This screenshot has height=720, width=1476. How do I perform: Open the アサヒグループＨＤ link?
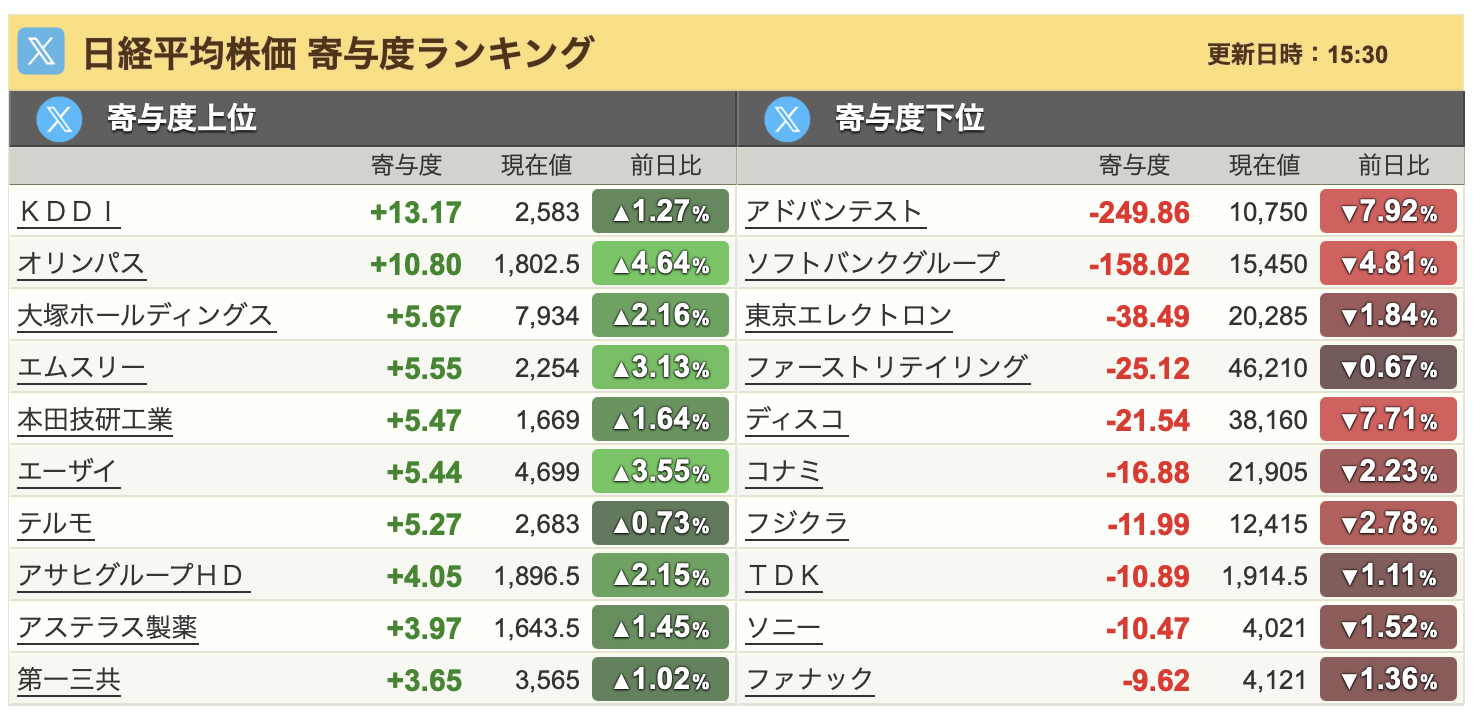[132, 576]
